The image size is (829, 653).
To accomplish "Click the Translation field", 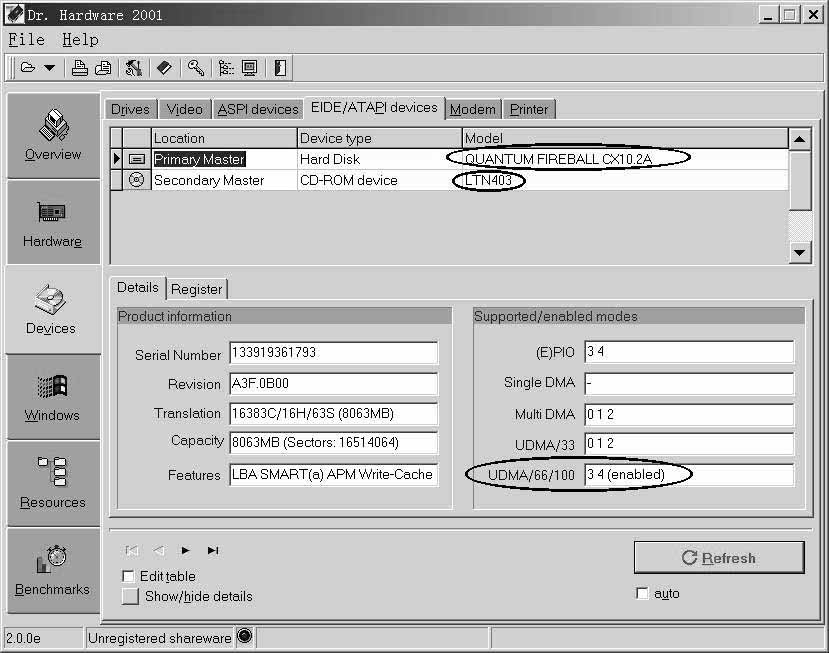I will [334, 413].
